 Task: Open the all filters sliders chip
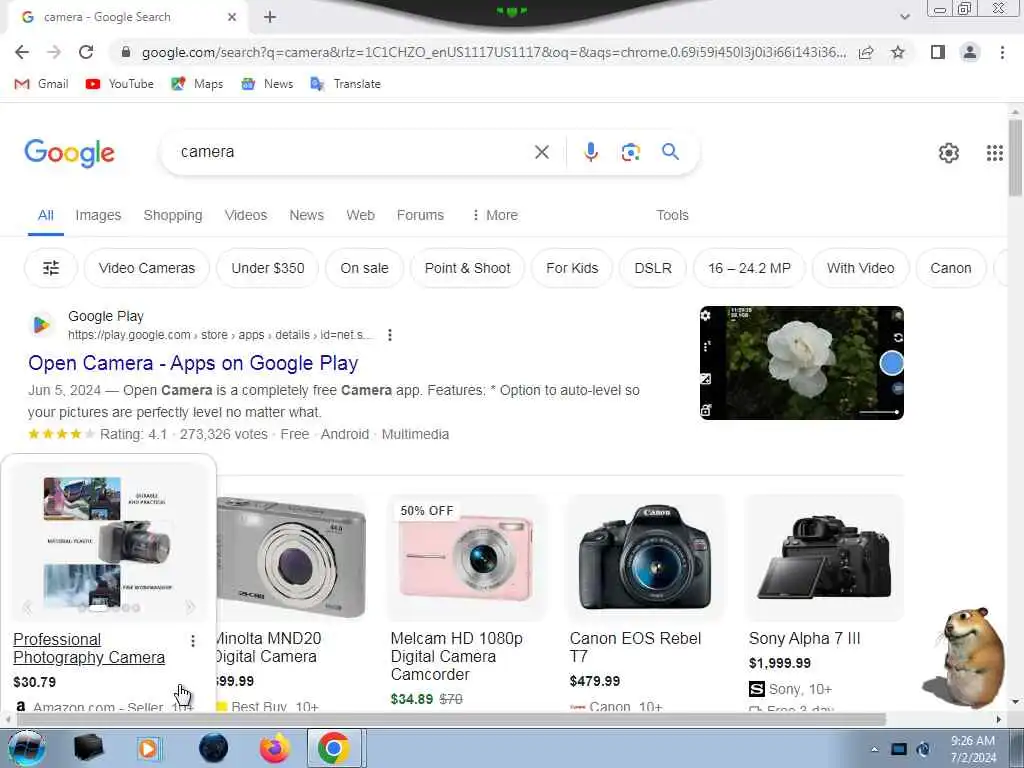[x=51, y=268]
